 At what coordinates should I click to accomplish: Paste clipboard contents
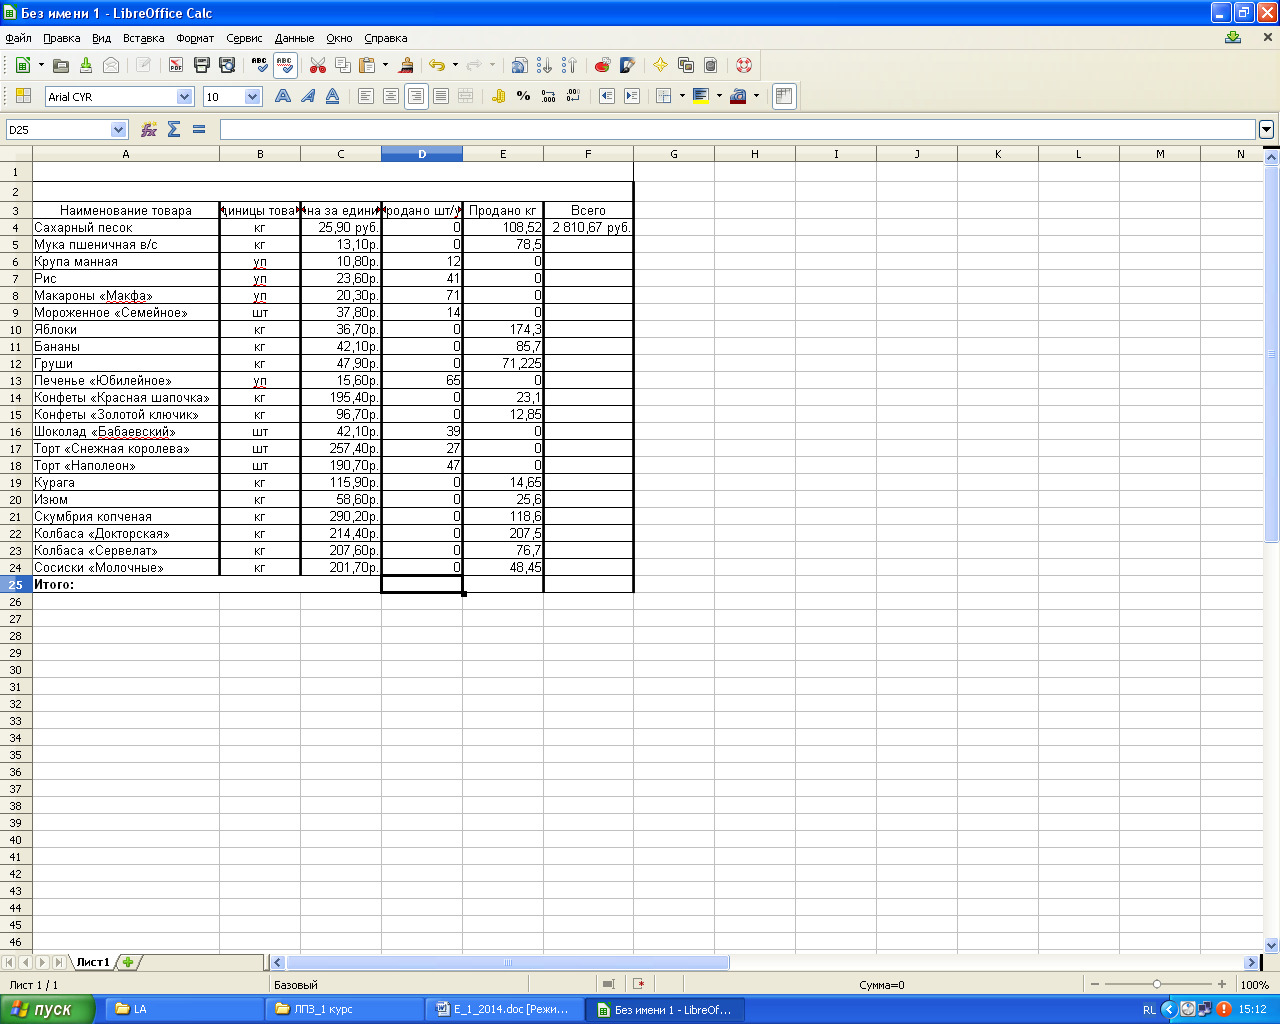click(367, 65)
